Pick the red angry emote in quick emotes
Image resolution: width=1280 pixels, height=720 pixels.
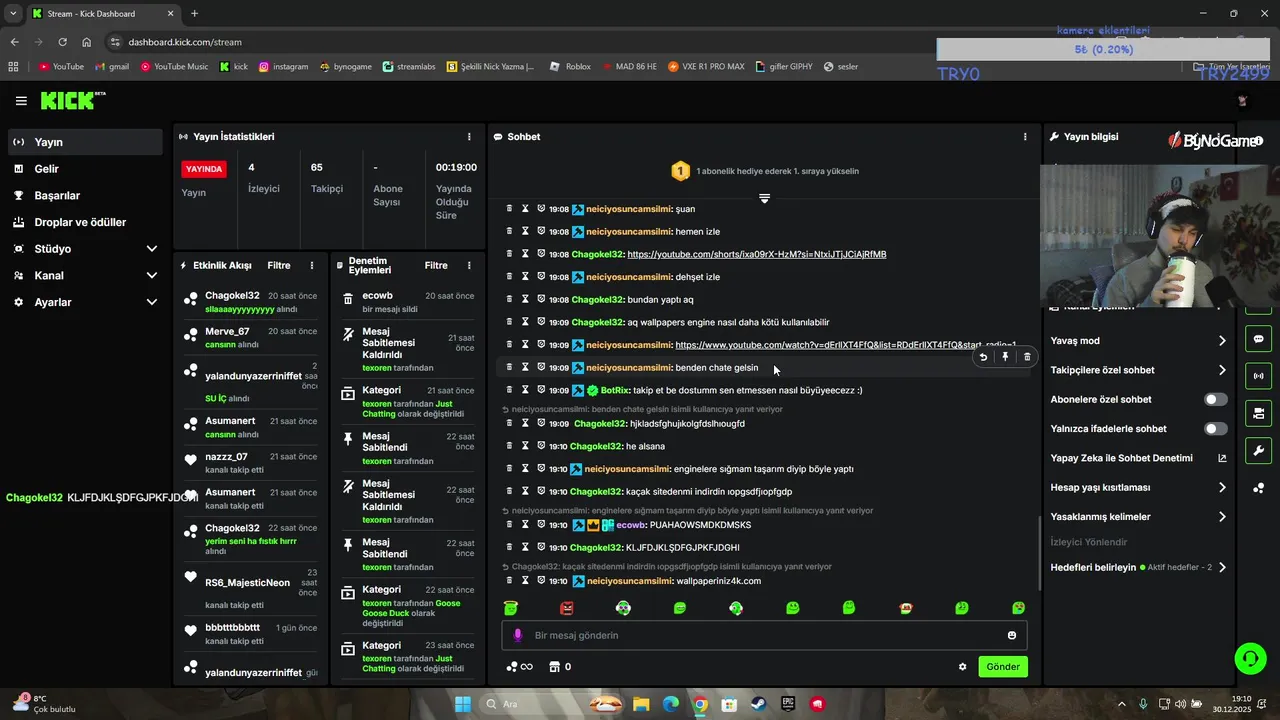pos(567,608)
